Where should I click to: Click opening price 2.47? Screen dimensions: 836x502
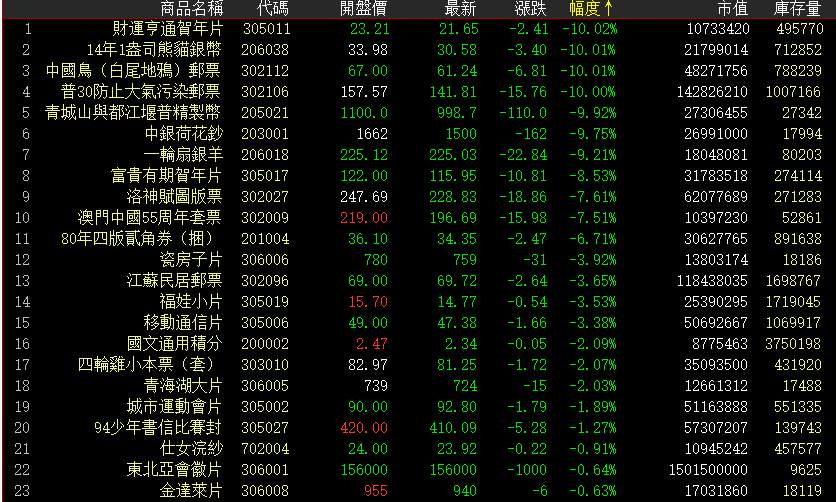pyautogui.click(x=372, y=344)
